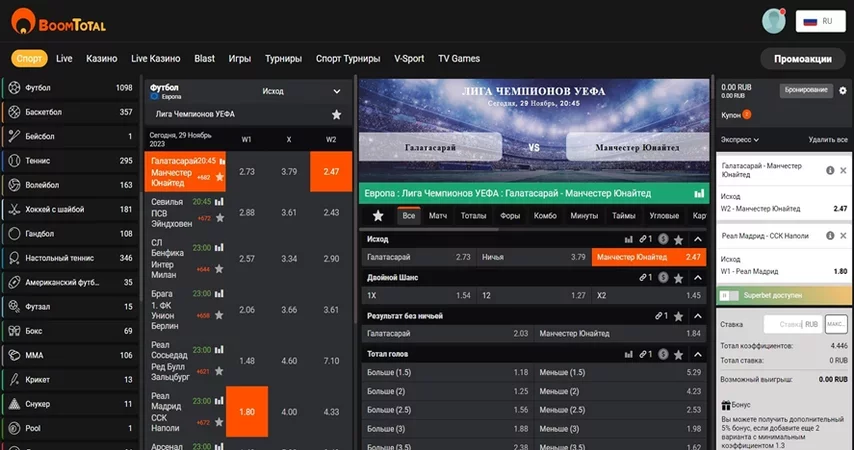Select the Pool ball icon
Screen dimensions: 854x450
15,428
